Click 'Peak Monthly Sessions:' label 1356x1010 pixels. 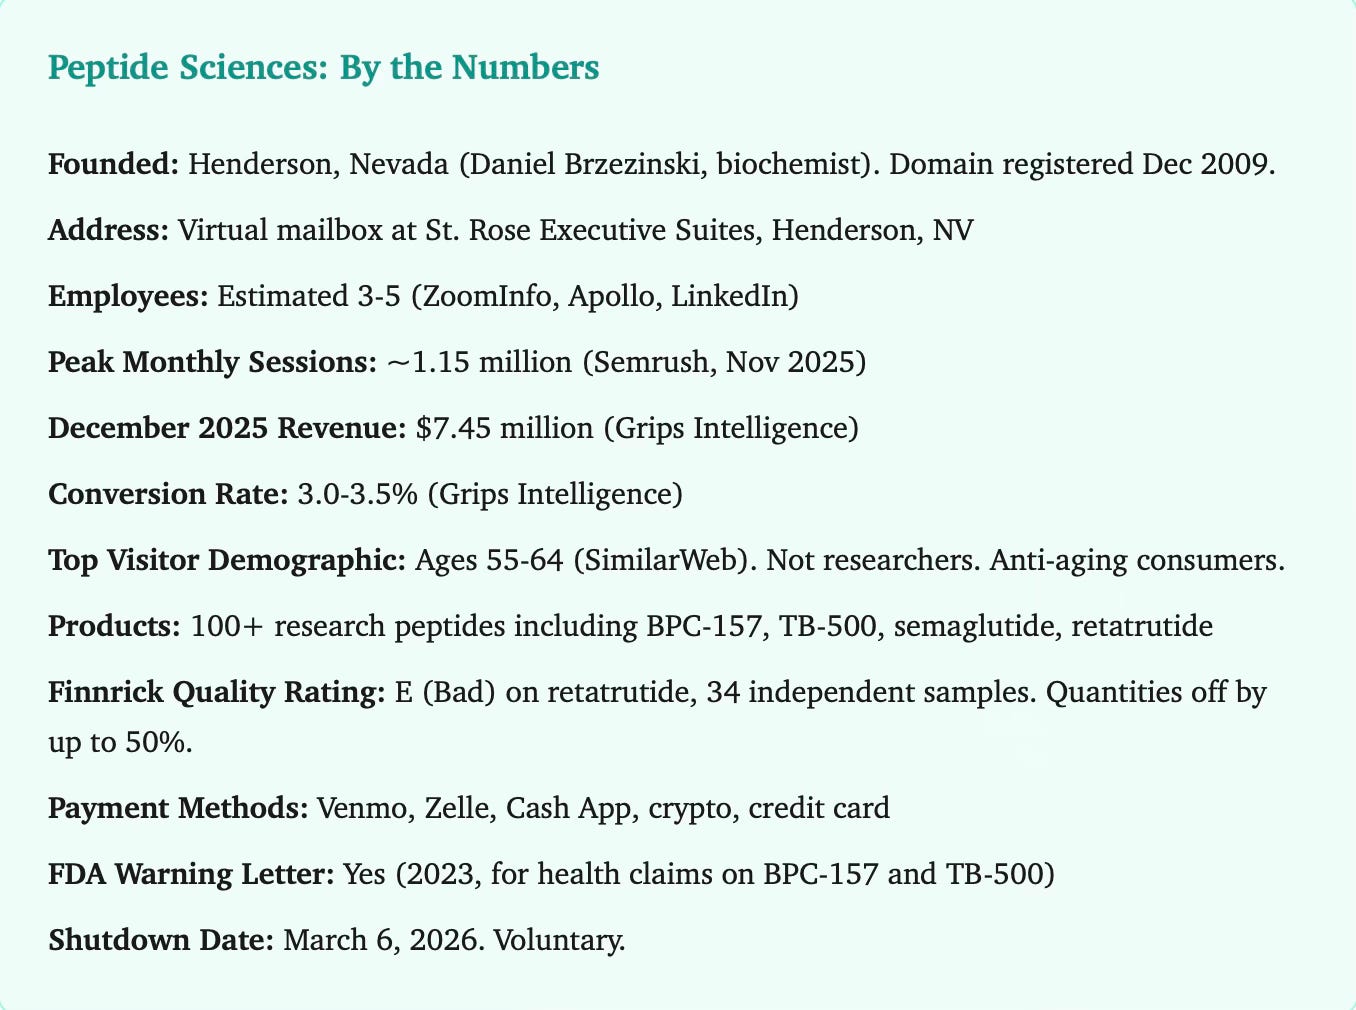[212, 363]
